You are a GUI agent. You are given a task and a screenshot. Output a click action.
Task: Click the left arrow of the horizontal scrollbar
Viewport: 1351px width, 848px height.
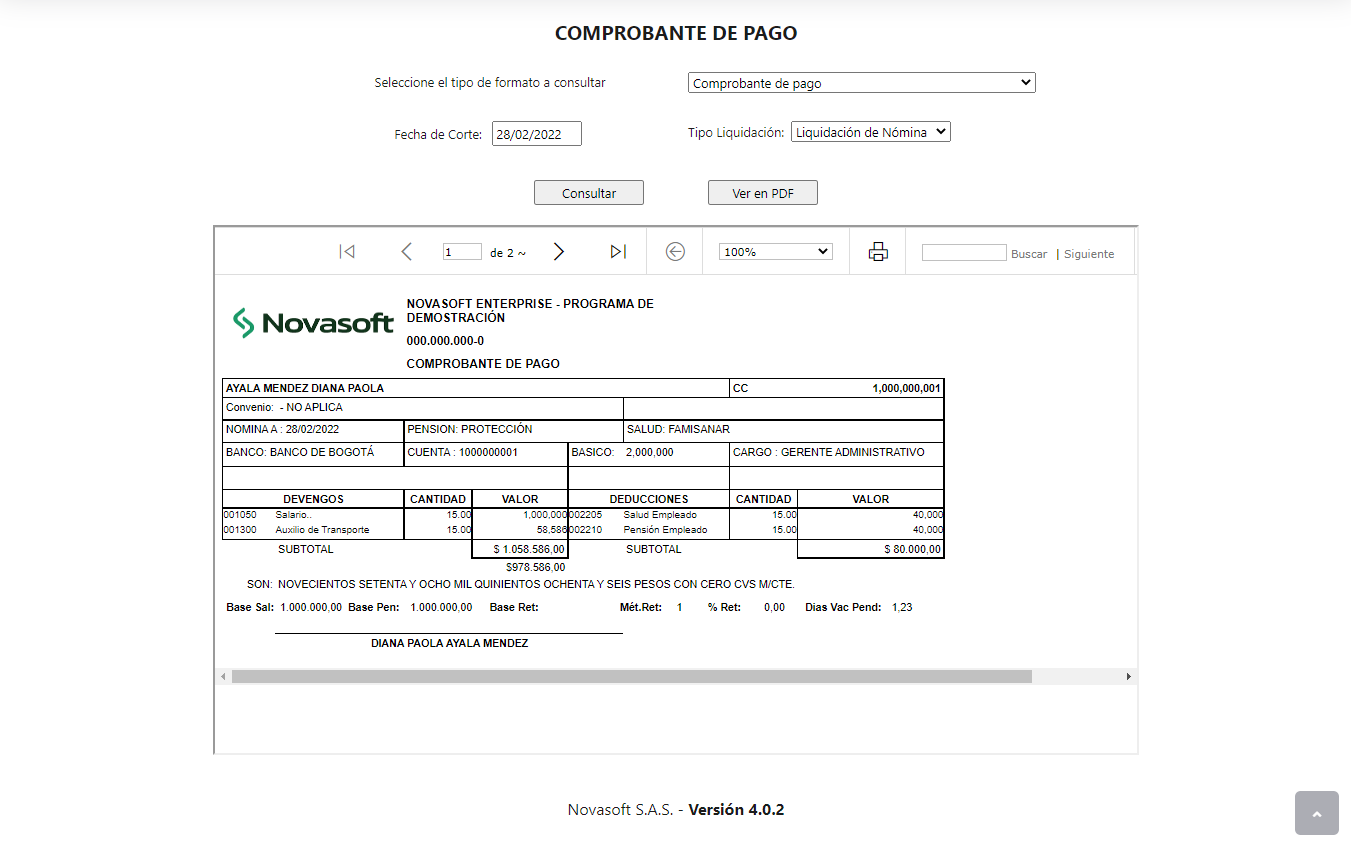(x=221, y=676)
